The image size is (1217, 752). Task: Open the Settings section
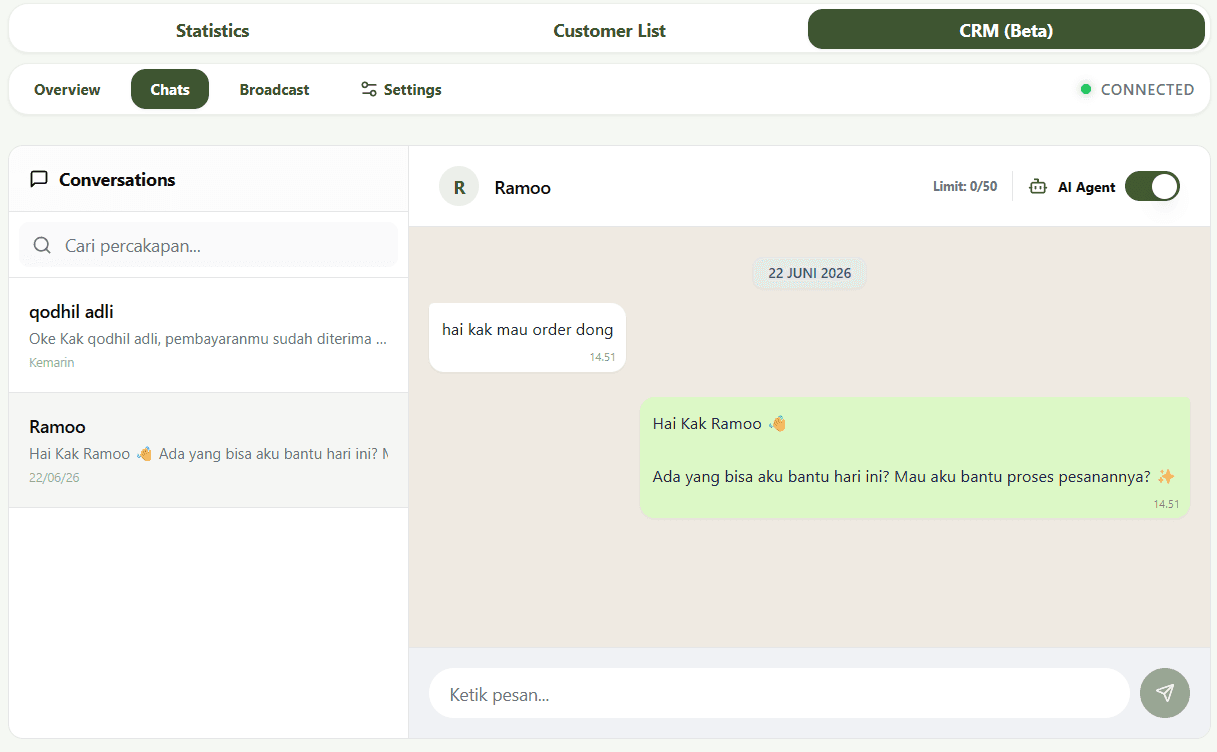coord(401,89)
